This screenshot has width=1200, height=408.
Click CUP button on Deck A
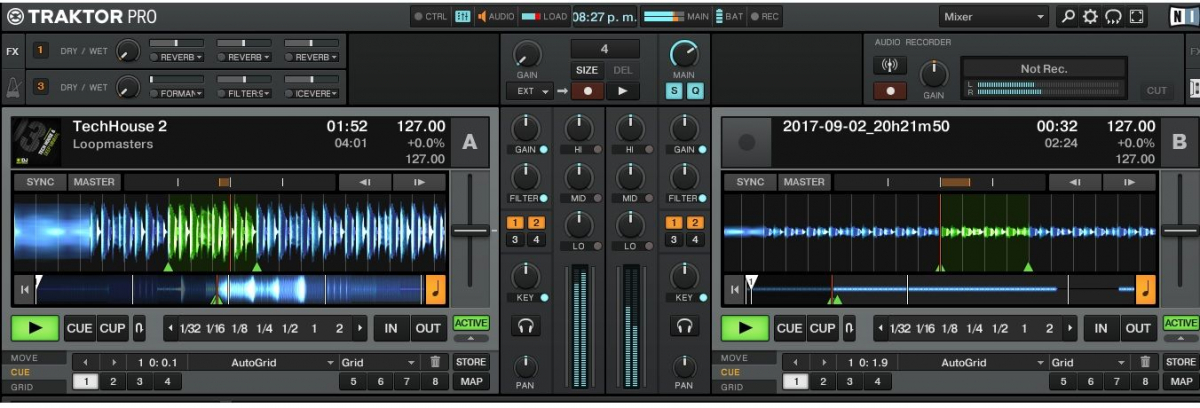[112, 328]
